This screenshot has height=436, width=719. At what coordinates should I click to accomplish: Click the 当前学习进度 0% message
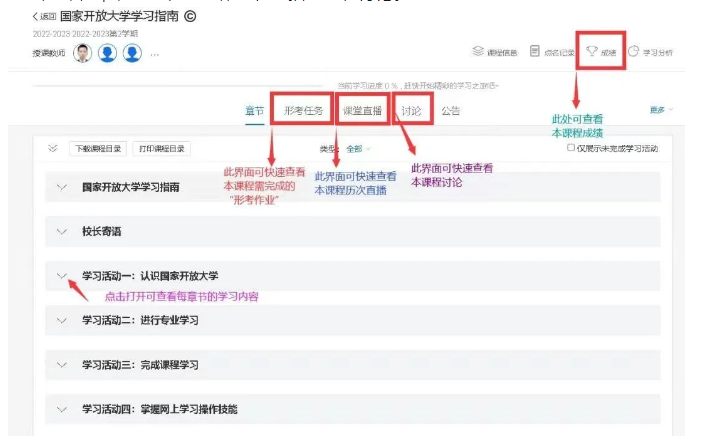click(418, 86)
